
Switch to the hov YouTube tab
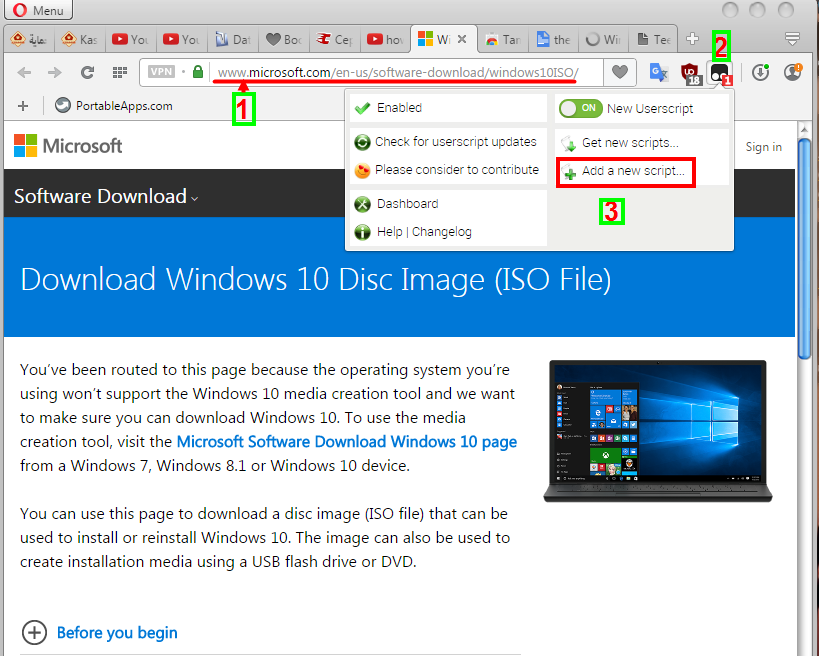pos(385,39)
